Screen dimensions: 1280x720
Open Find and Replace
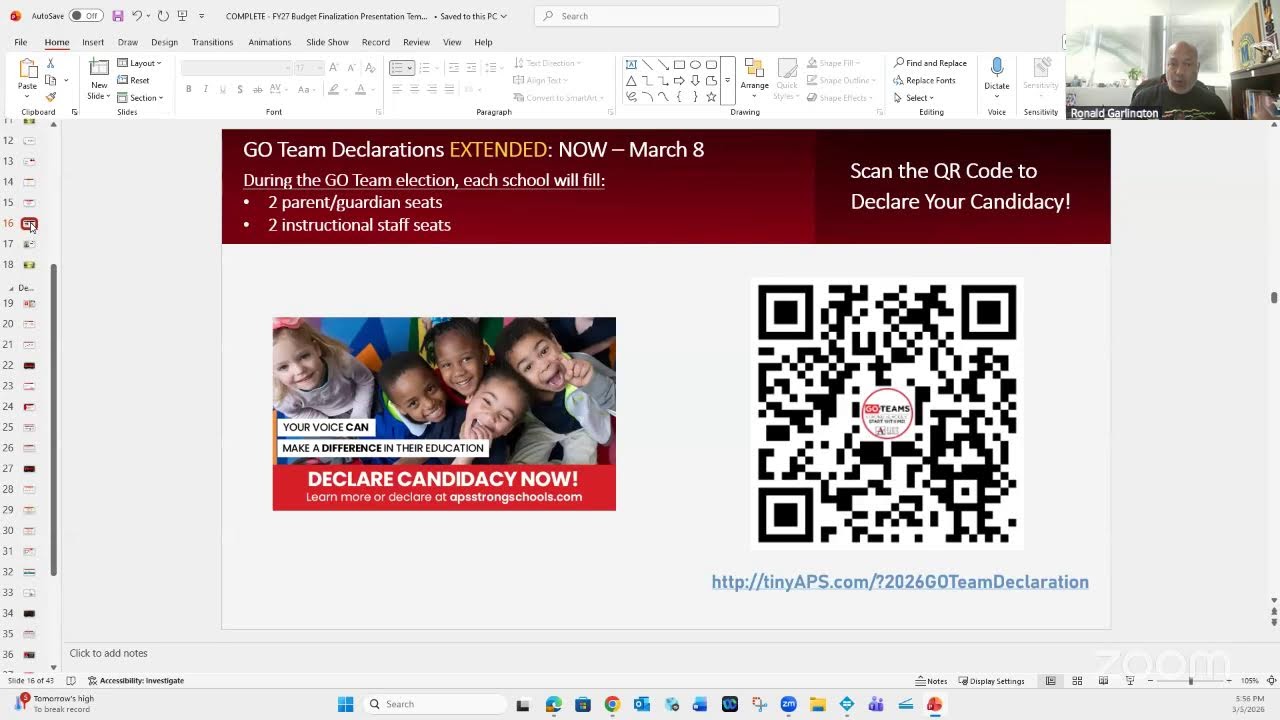click(930, 63)
